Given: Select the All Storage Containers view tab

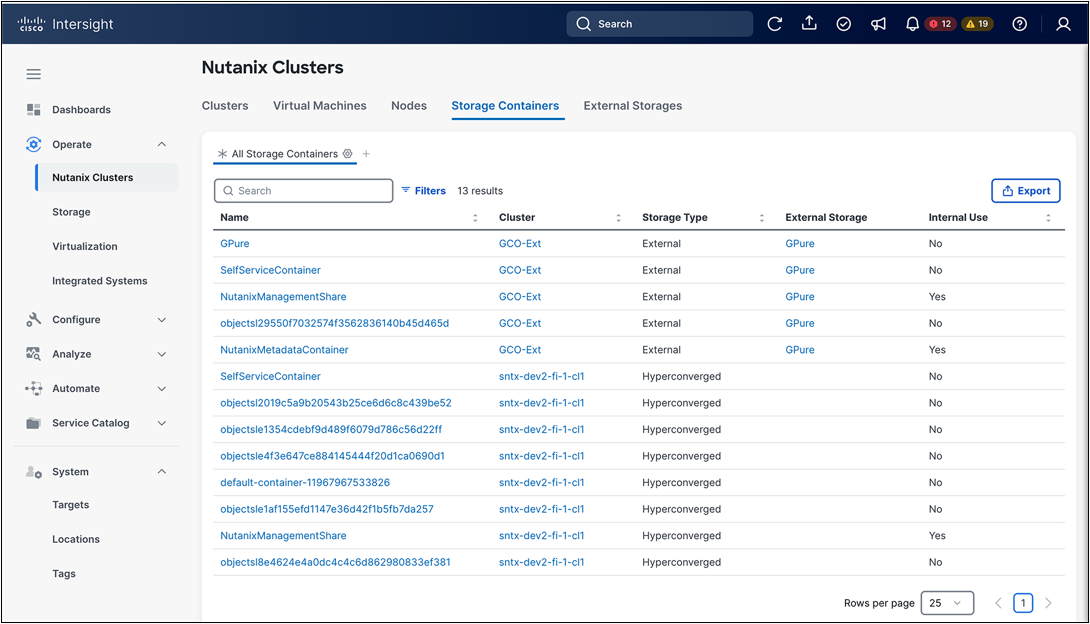Looking at the screenshot, I should [x=284, y=154].
